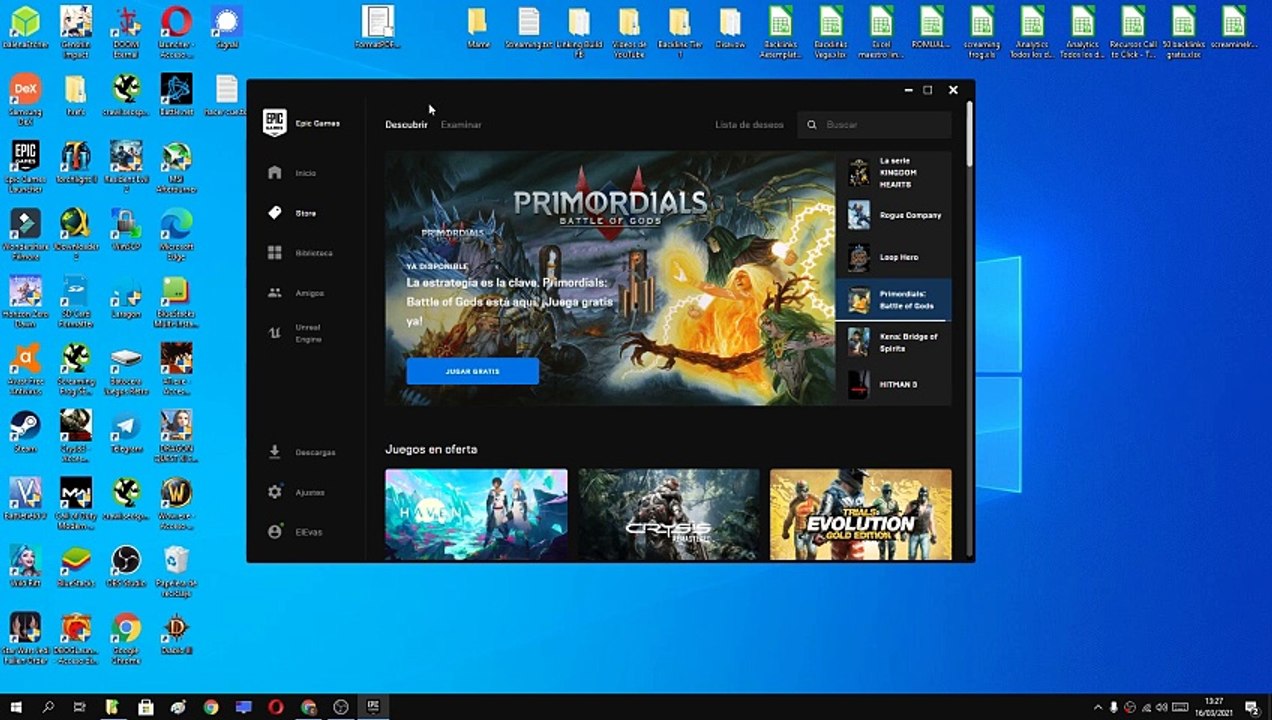Click Primordials hero banner image
This screenshot has width=1272, height=720.
coord(610,278)
